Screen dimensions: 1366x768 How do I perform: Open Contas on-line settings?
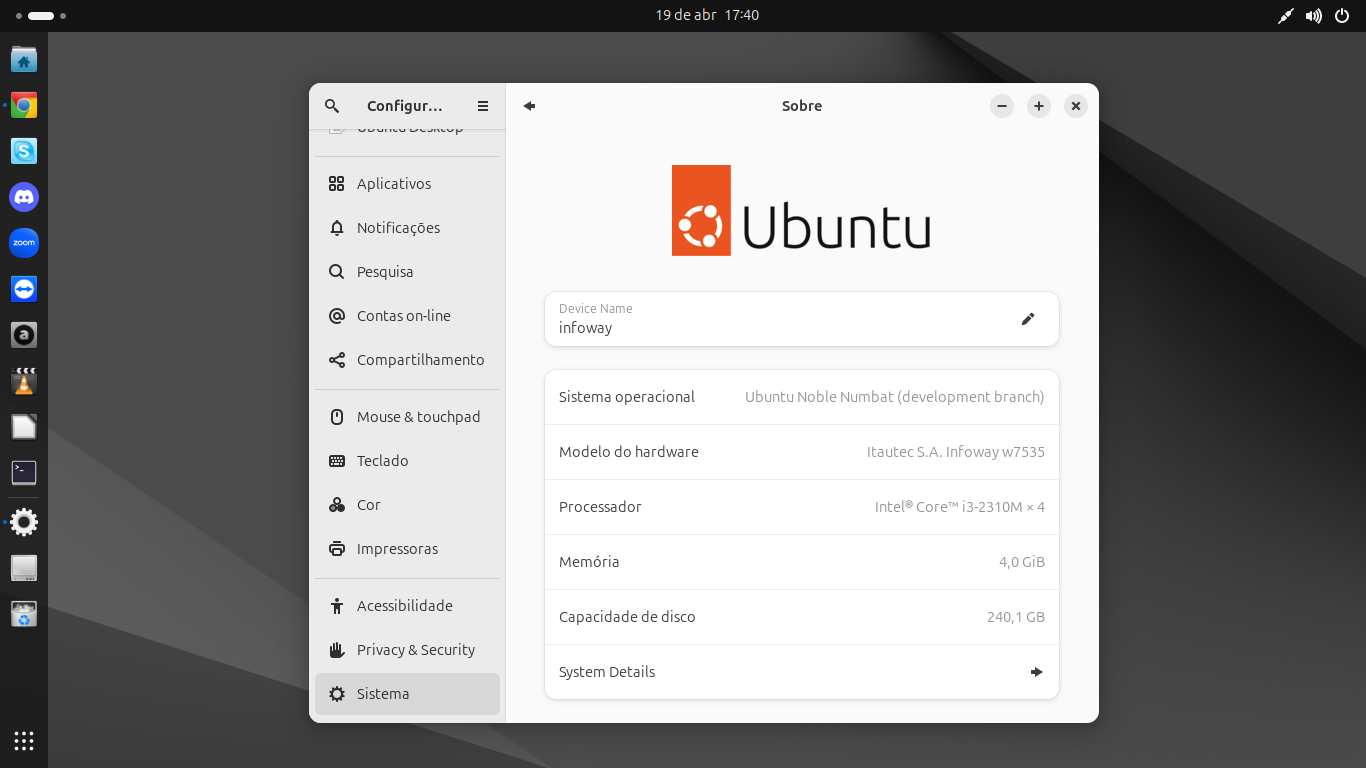[407, 316]
